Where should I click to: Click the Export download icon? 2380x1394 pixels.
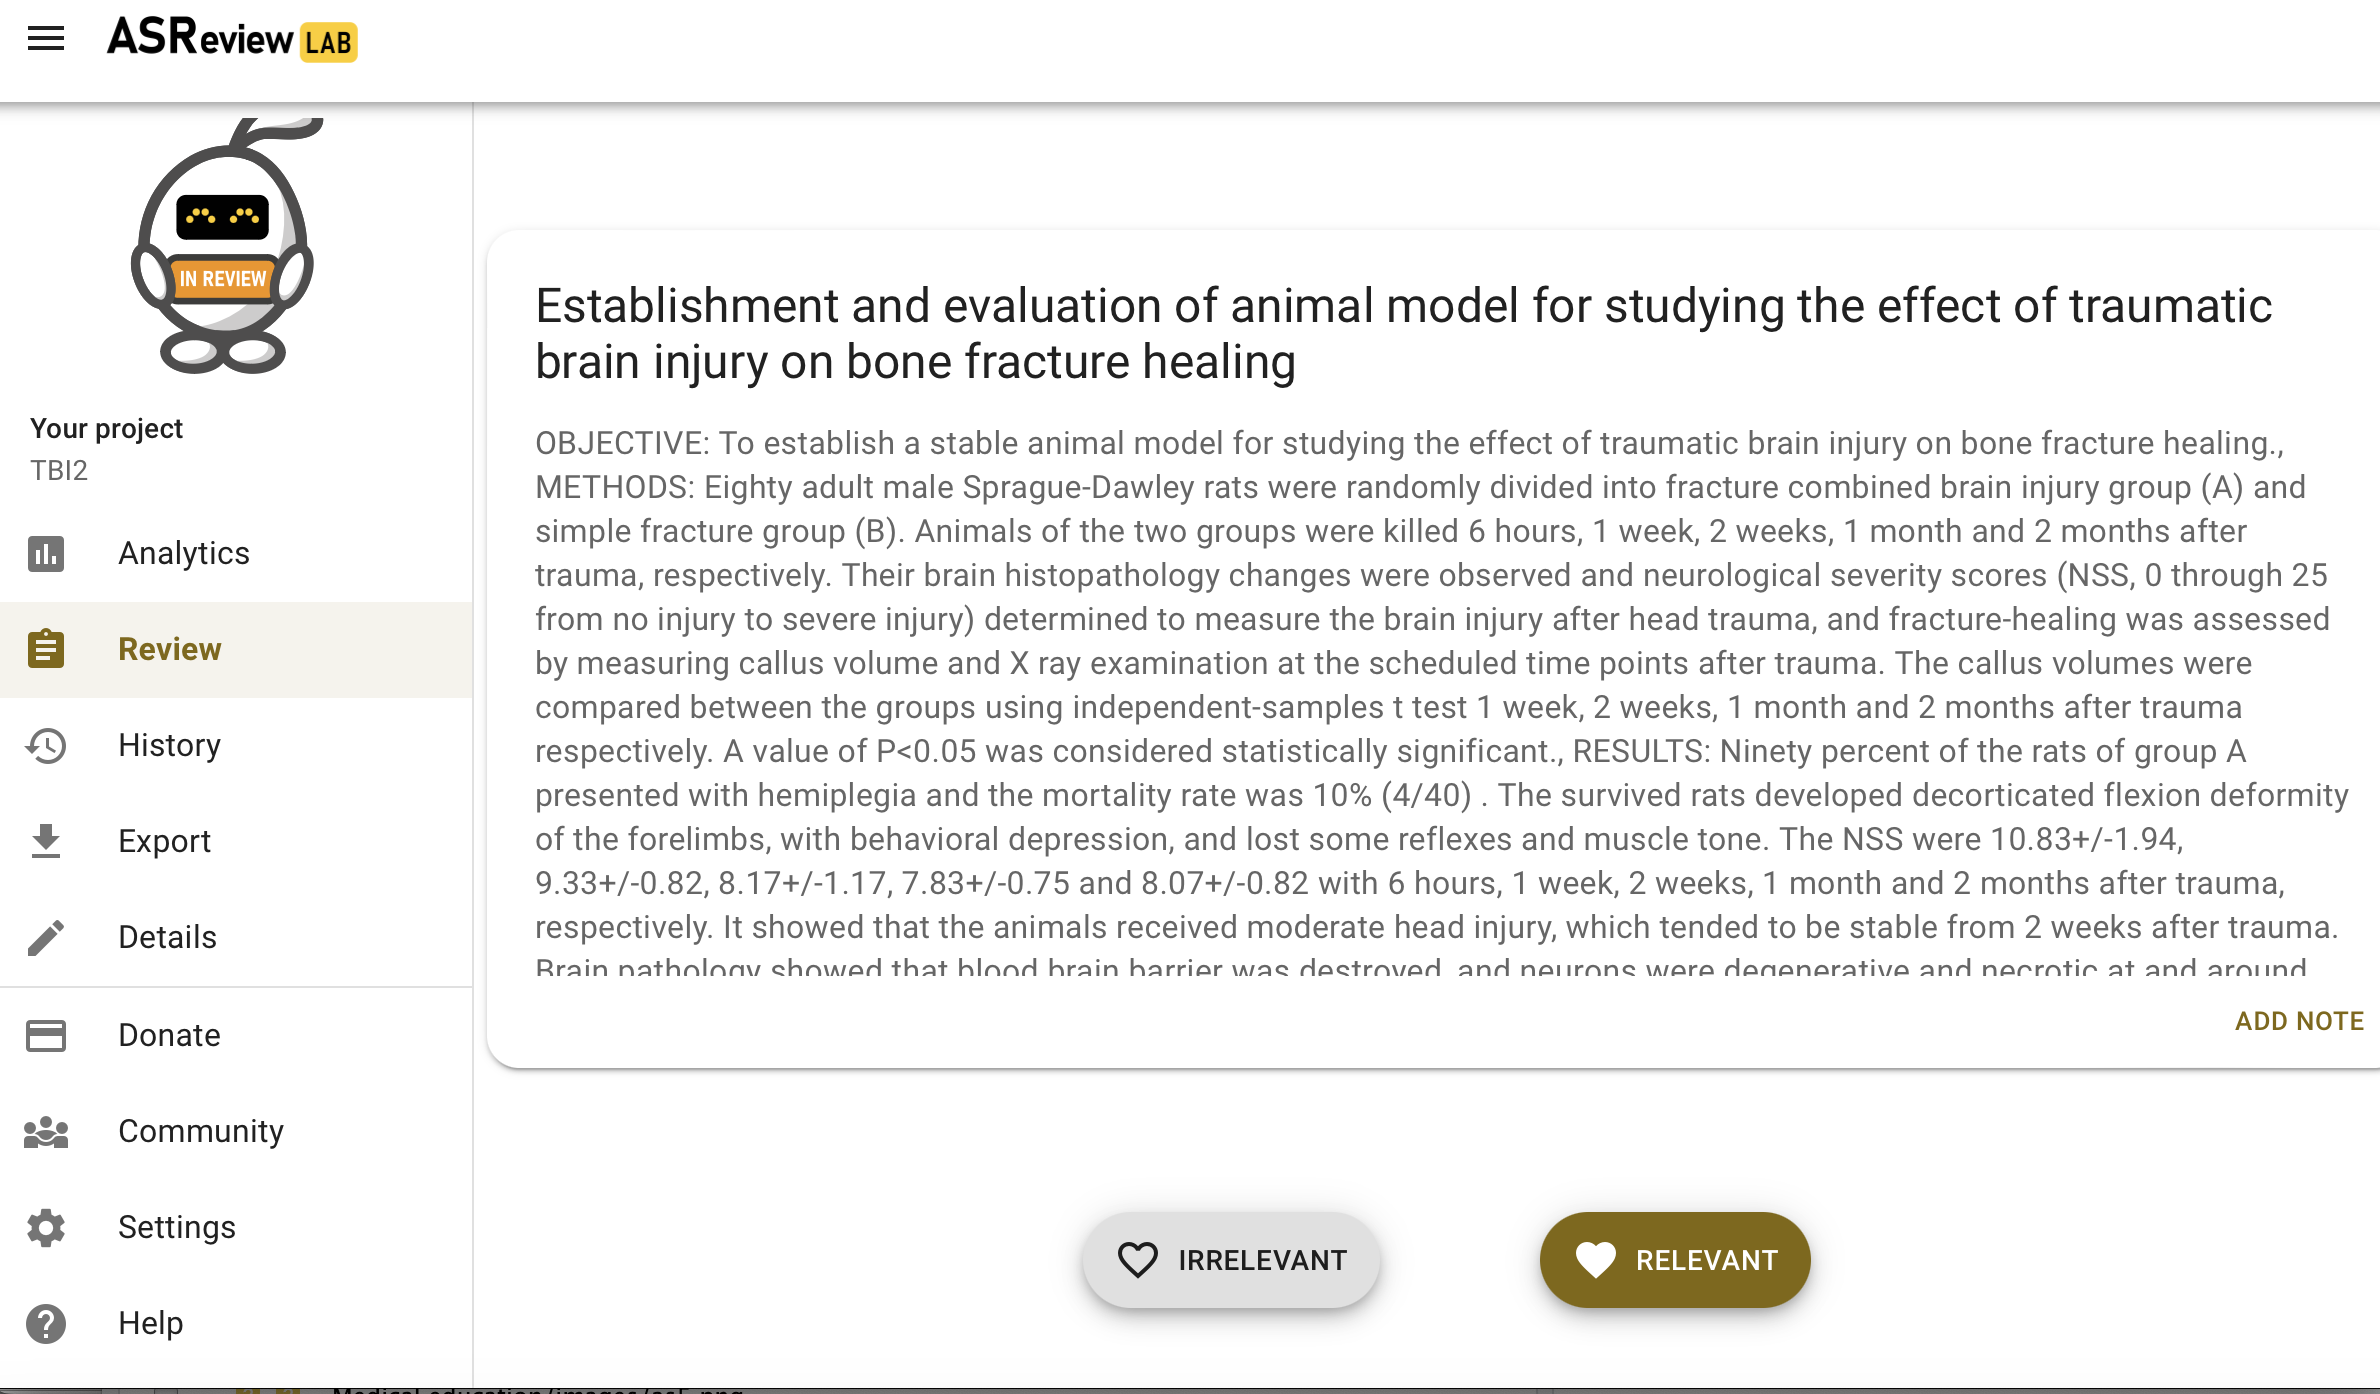[x=46, y=841]
